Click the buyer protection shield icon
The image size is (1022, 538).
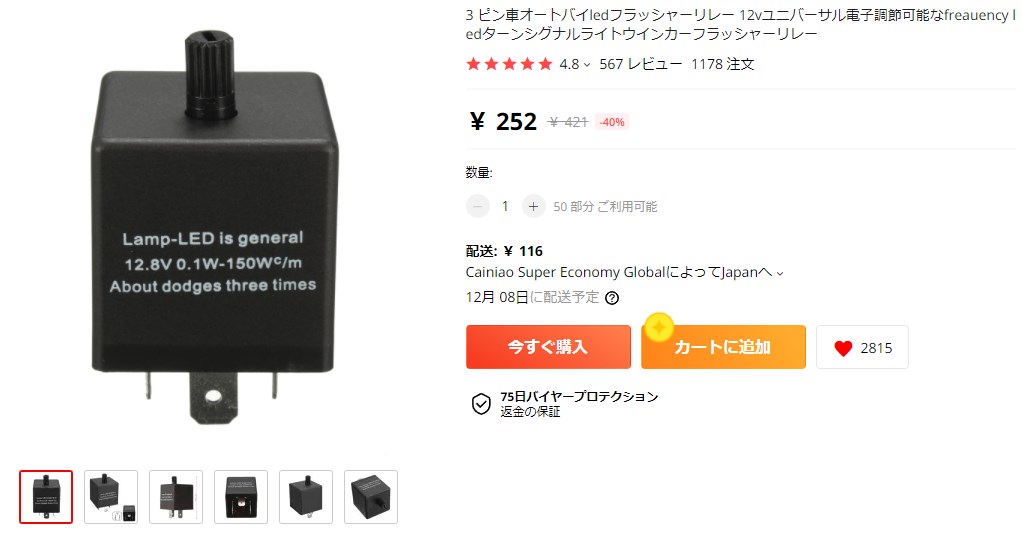tap(481, 404)
